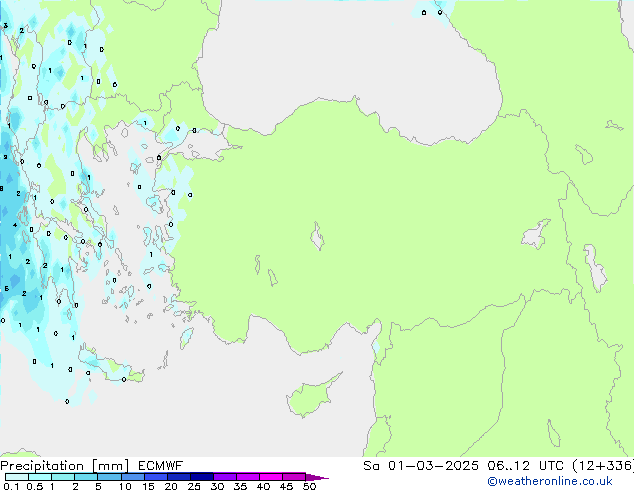Select the '[mm]' unit label
The image size is (634, 490).
(110, 466)
